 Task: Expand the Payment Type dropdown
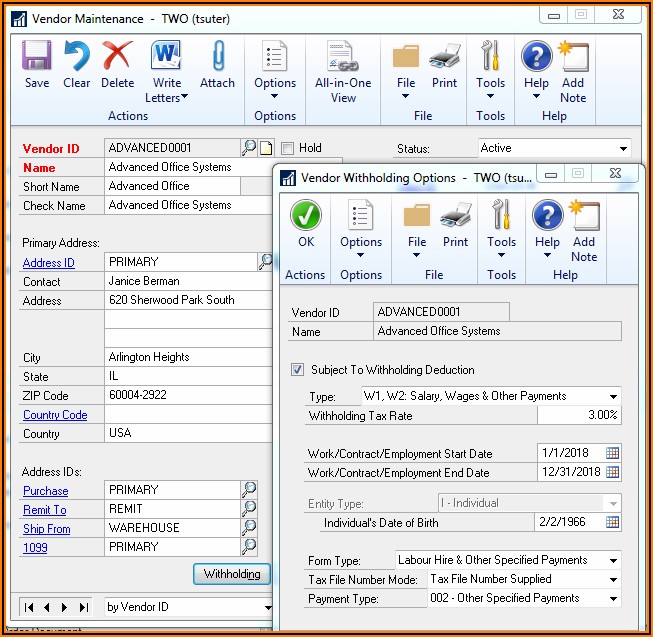tap(612, 598)
